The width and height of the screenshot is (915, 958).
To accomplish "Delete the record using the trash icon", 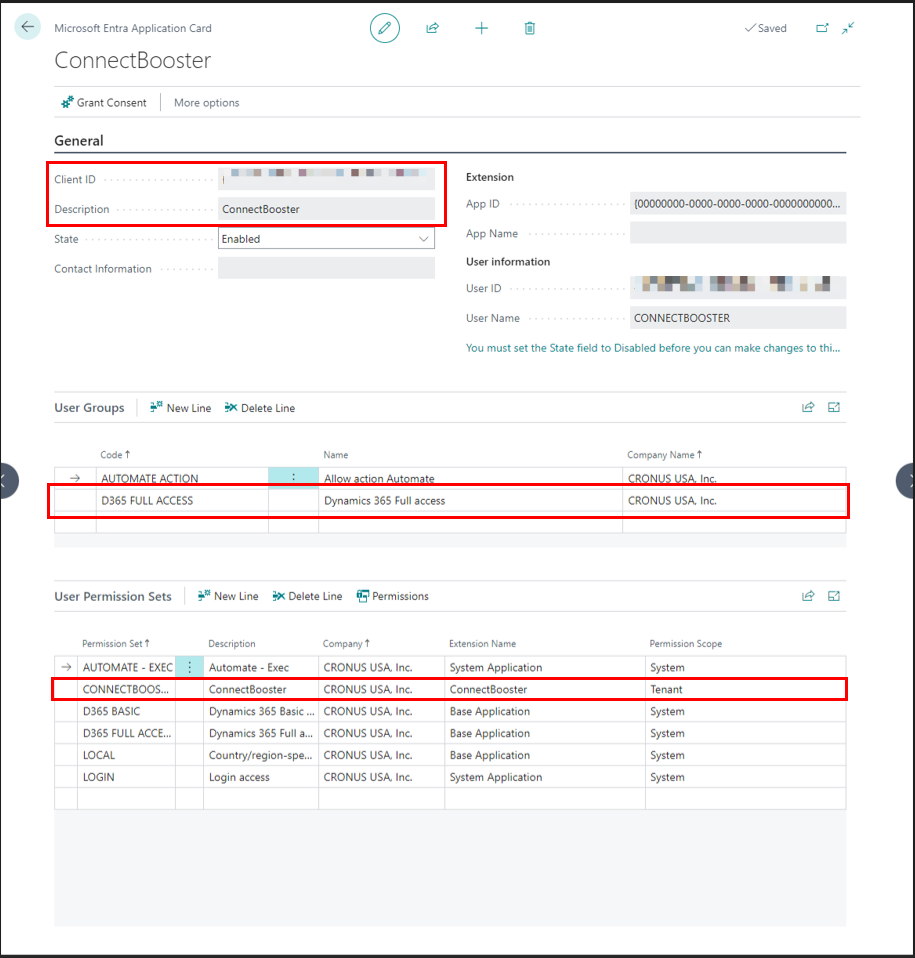I will coord(529,28).
